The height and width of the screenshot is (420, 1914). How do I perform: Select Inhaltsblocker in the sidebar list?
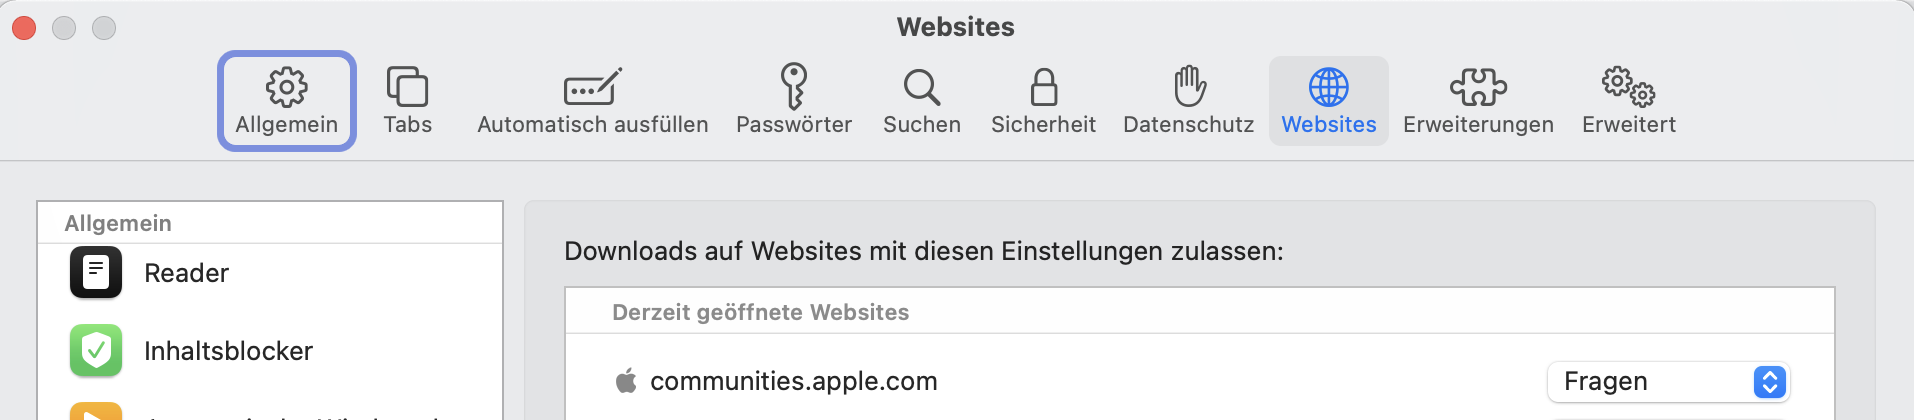228,351
